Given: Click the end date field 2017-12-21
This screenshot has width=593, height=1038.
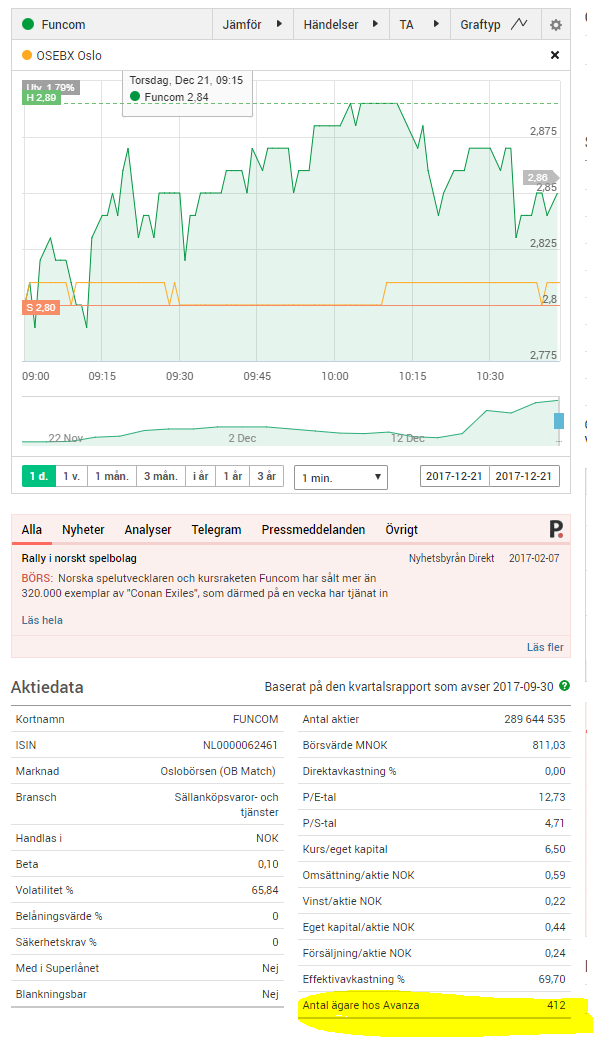Looking at the screenshot, I should tap(525, 476).
